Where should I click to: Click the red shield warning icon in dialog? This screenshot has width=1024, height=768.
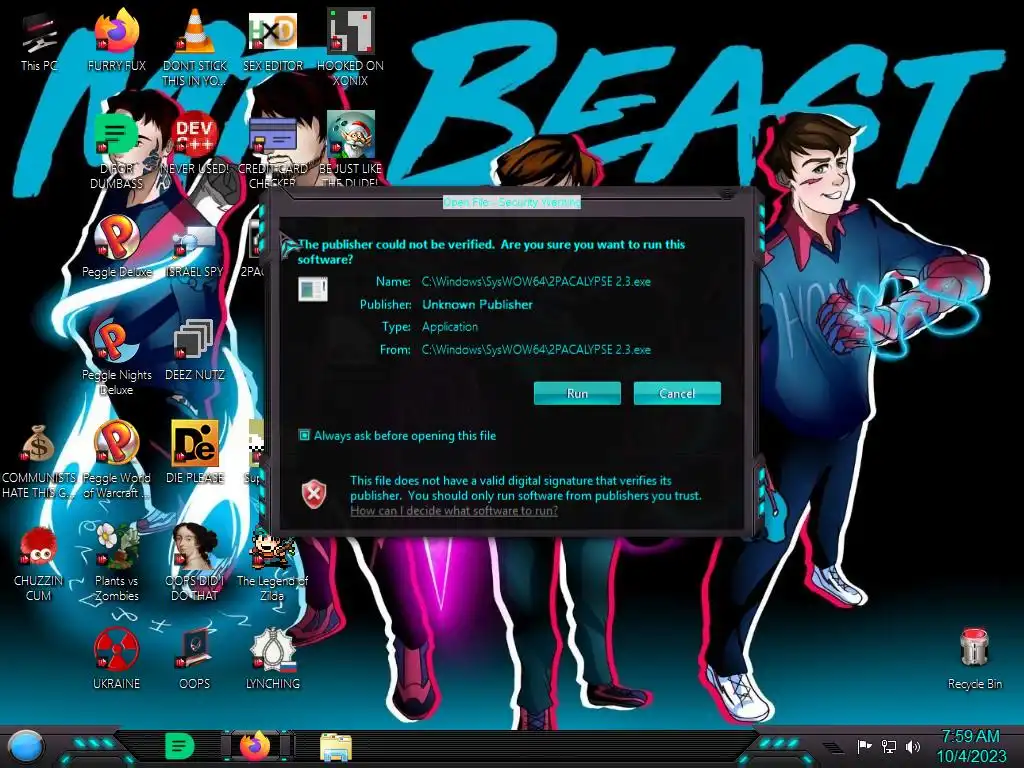313,493
